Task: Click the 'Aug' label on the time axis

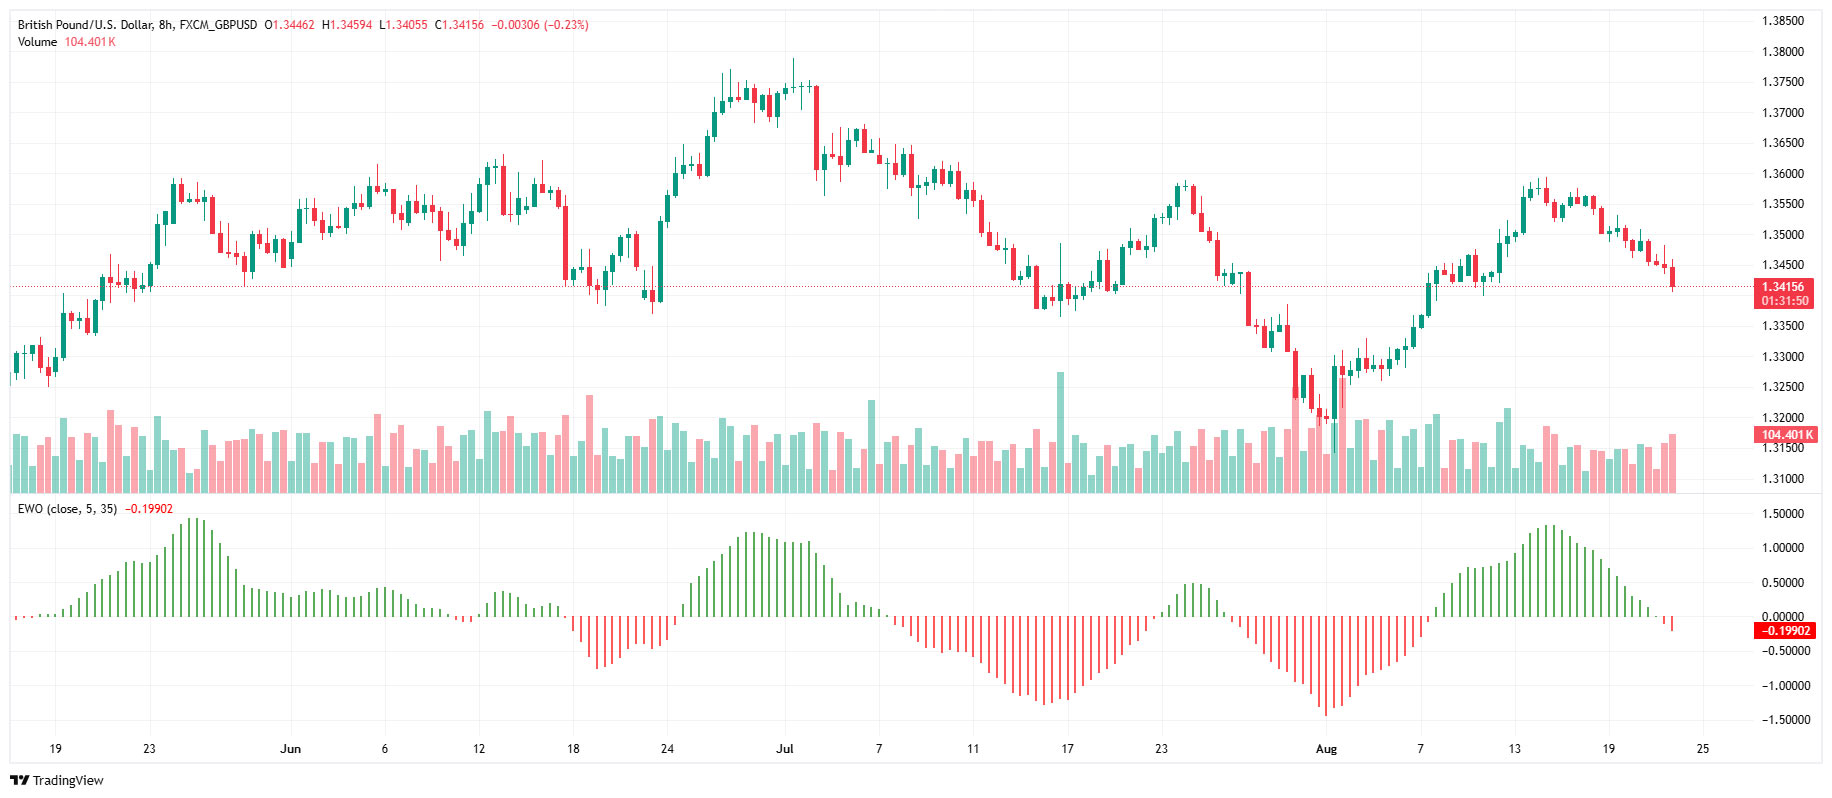Action: pos(1326,749)
